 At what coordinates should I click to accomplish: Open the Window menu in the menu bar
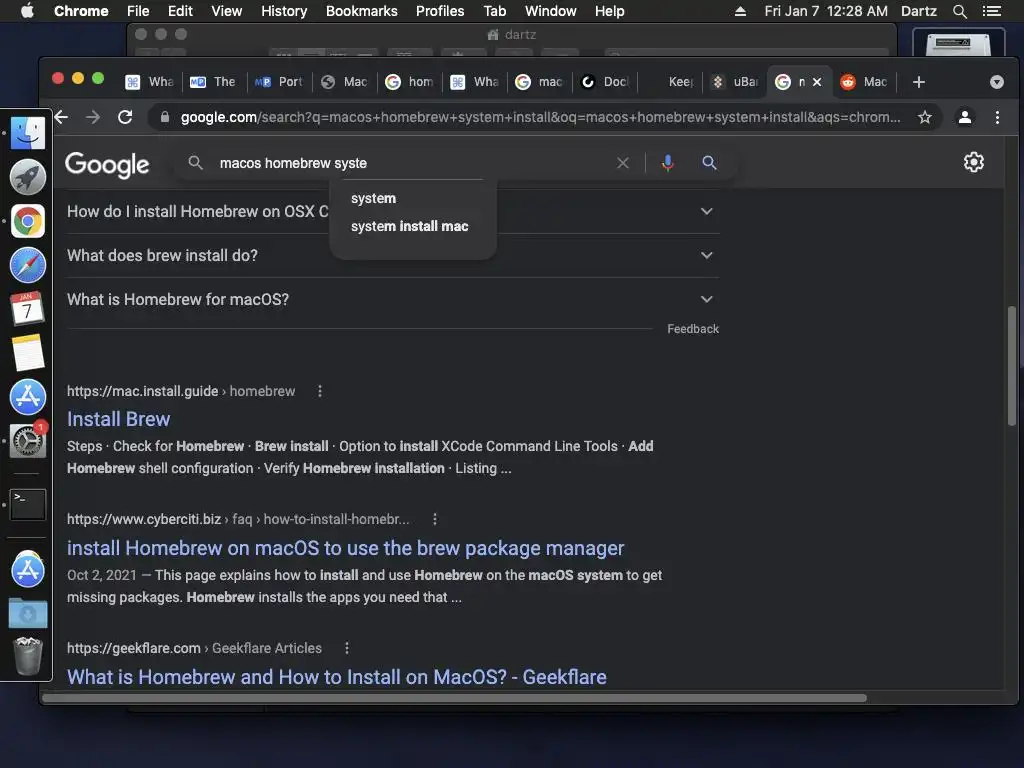(551, 11)
